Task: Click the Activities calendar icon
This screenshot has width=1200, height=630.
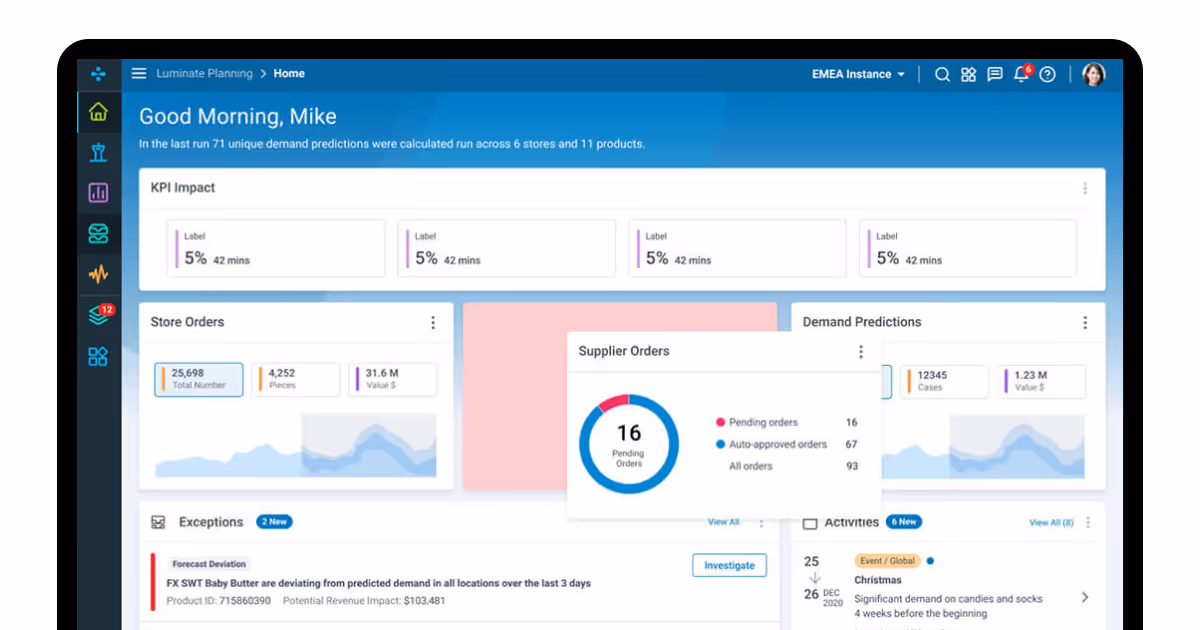Action: coord(810,523)
